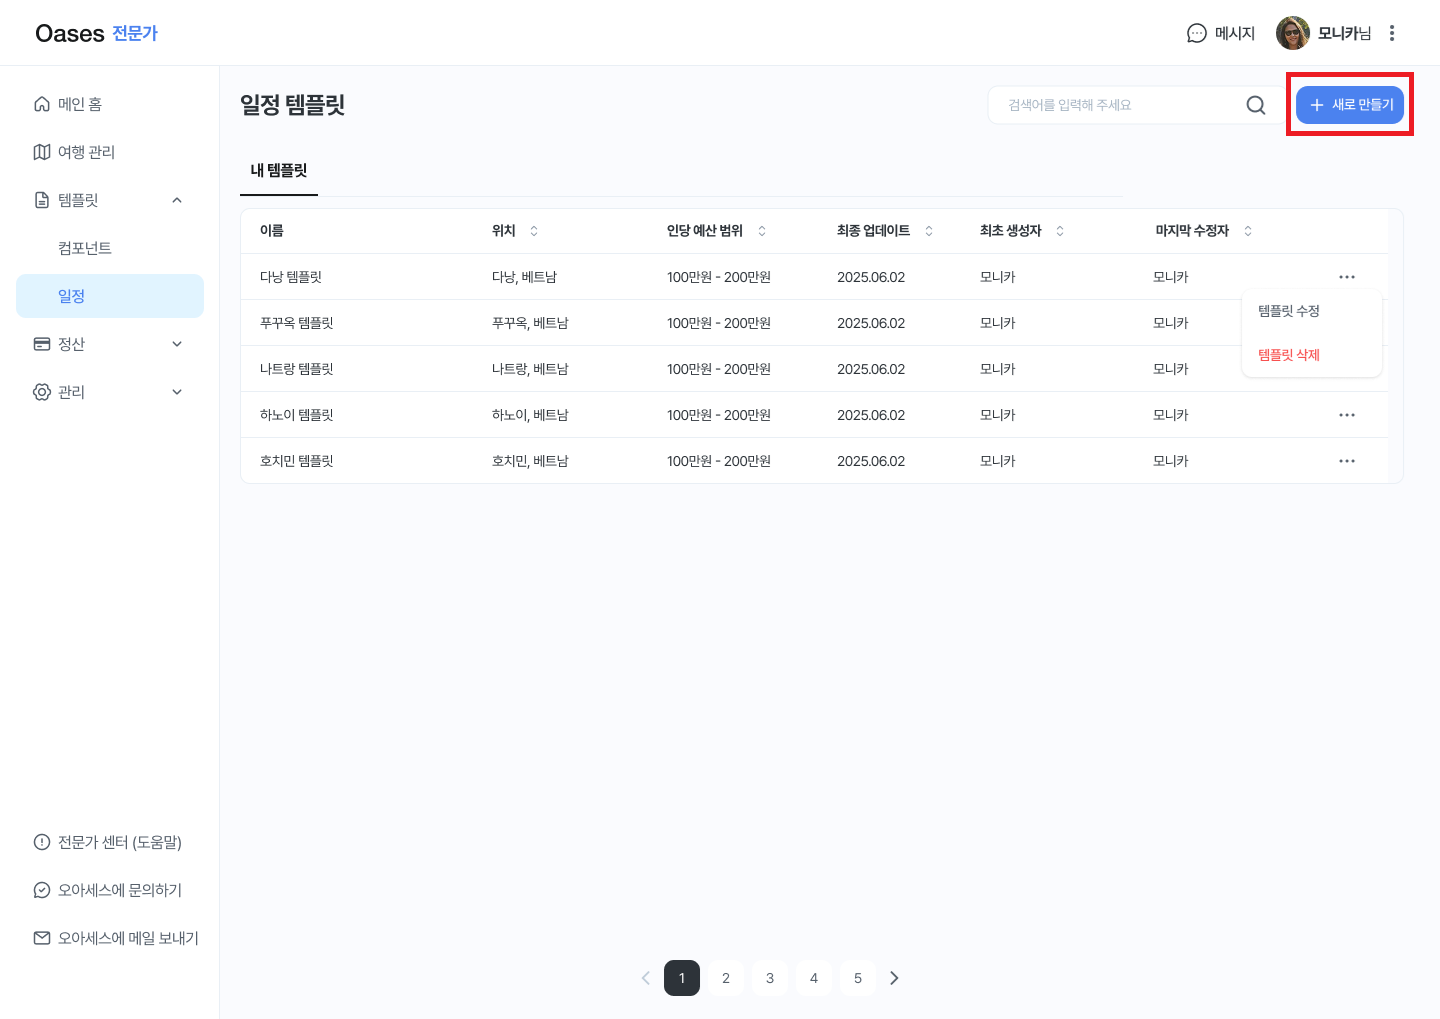
Task: Sort table by 위치 column
Action: (533, 231)
